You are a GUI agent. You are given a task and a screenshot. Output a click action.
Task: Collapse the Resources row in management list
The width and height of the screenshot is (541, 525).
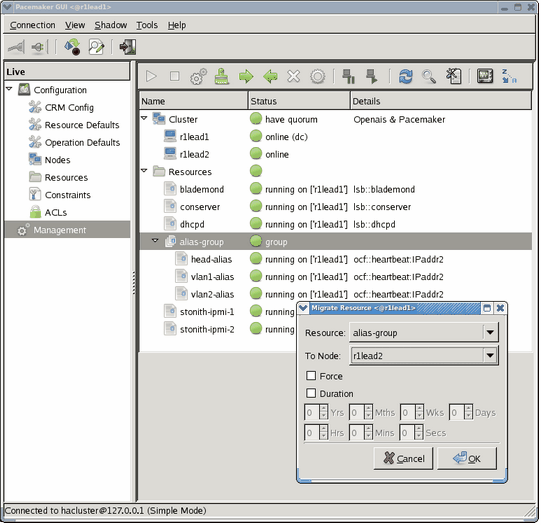tap(144, 170)
